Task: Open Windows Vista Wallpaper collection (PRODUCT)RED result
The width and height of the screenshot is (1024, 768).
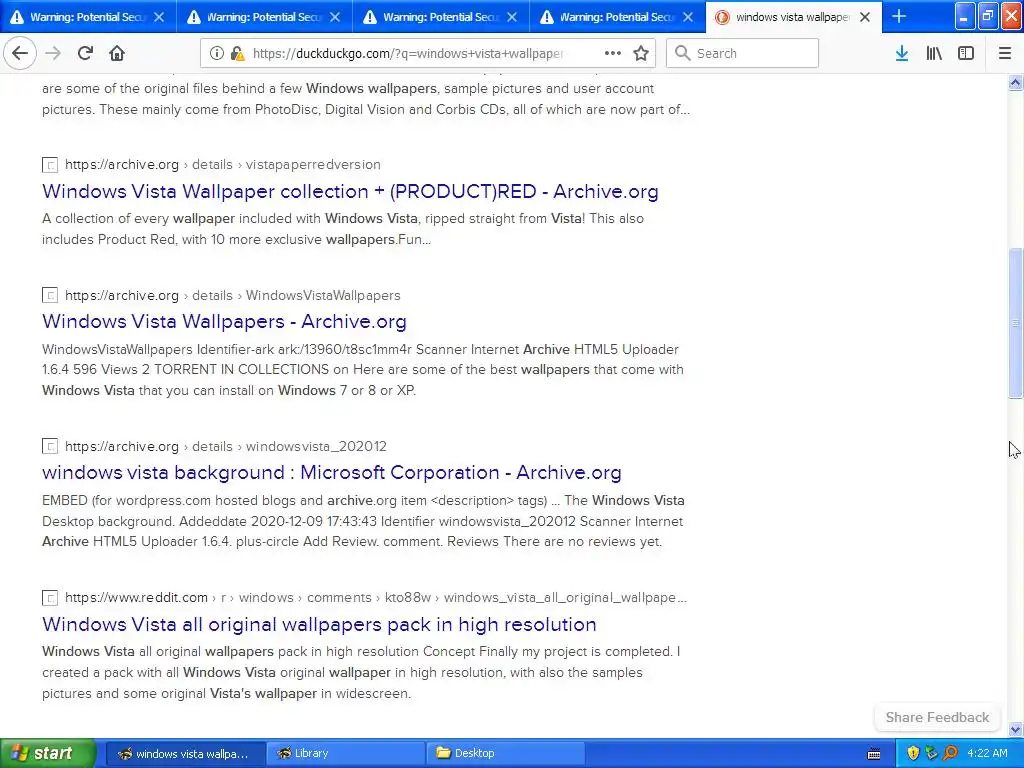Action: click(350, 191)
